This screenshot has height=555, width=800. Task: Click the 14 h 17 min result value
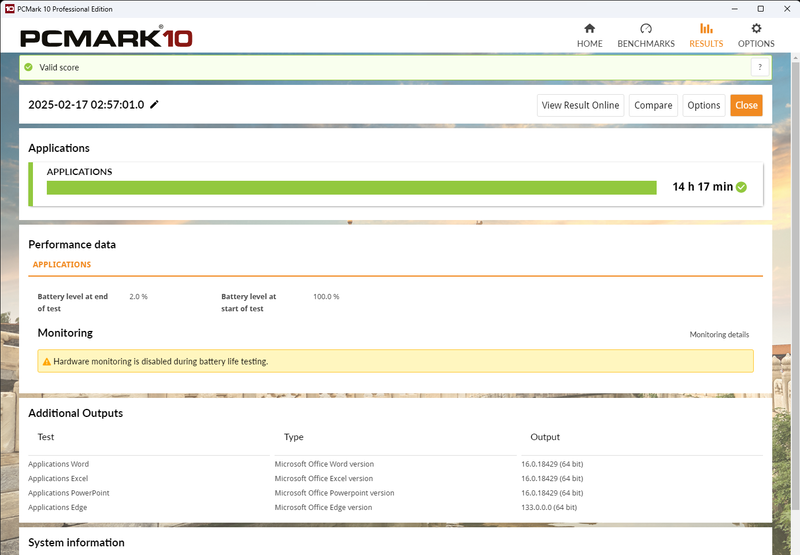pos(703,187)
